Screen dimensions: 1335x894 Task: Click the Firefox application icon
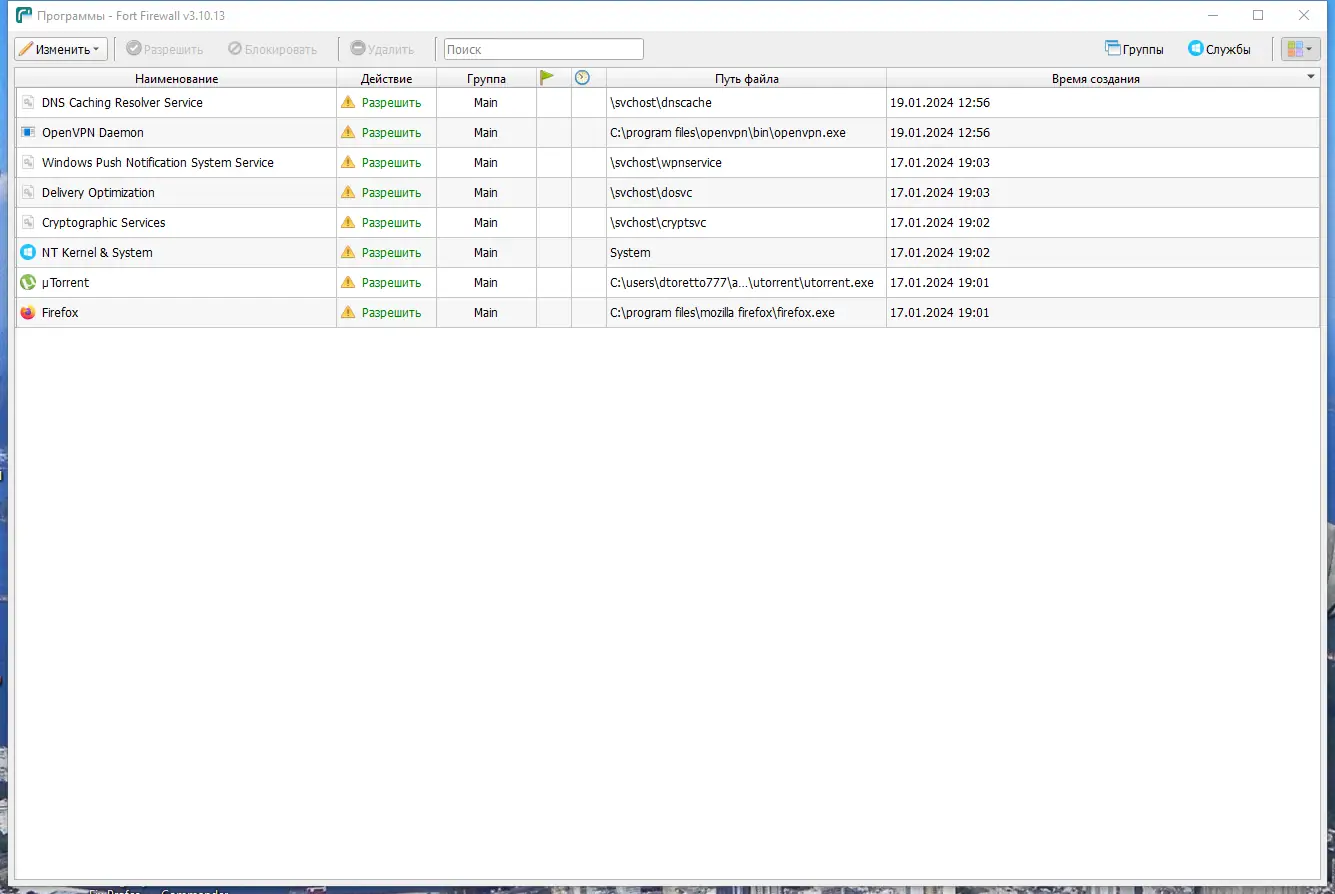tap(28, 312)
